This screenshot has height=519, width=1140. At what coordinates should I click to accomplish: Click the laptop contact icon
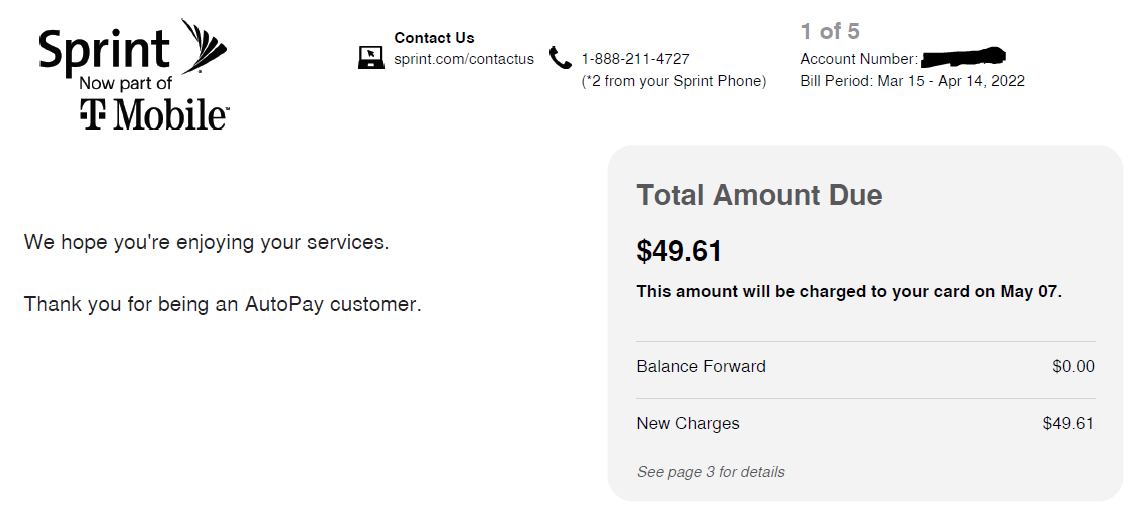[372, 57]
